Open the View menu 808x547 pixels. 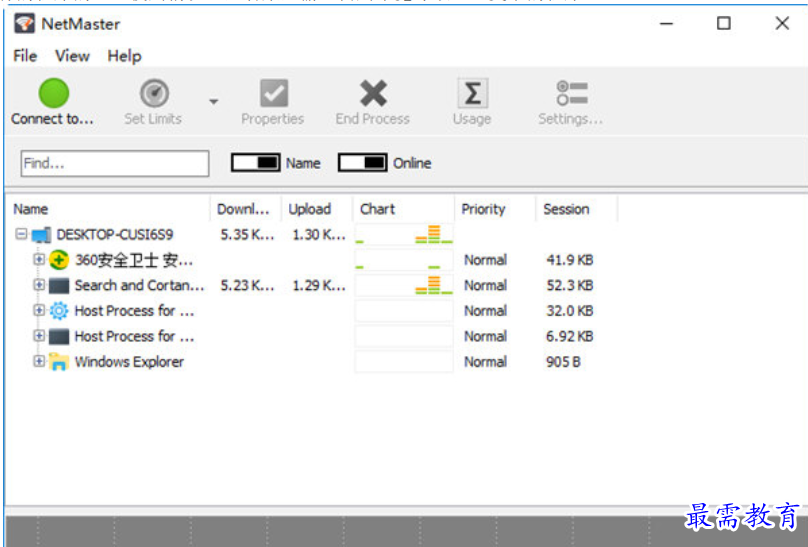pyautogui.click(x=72, y=56)
